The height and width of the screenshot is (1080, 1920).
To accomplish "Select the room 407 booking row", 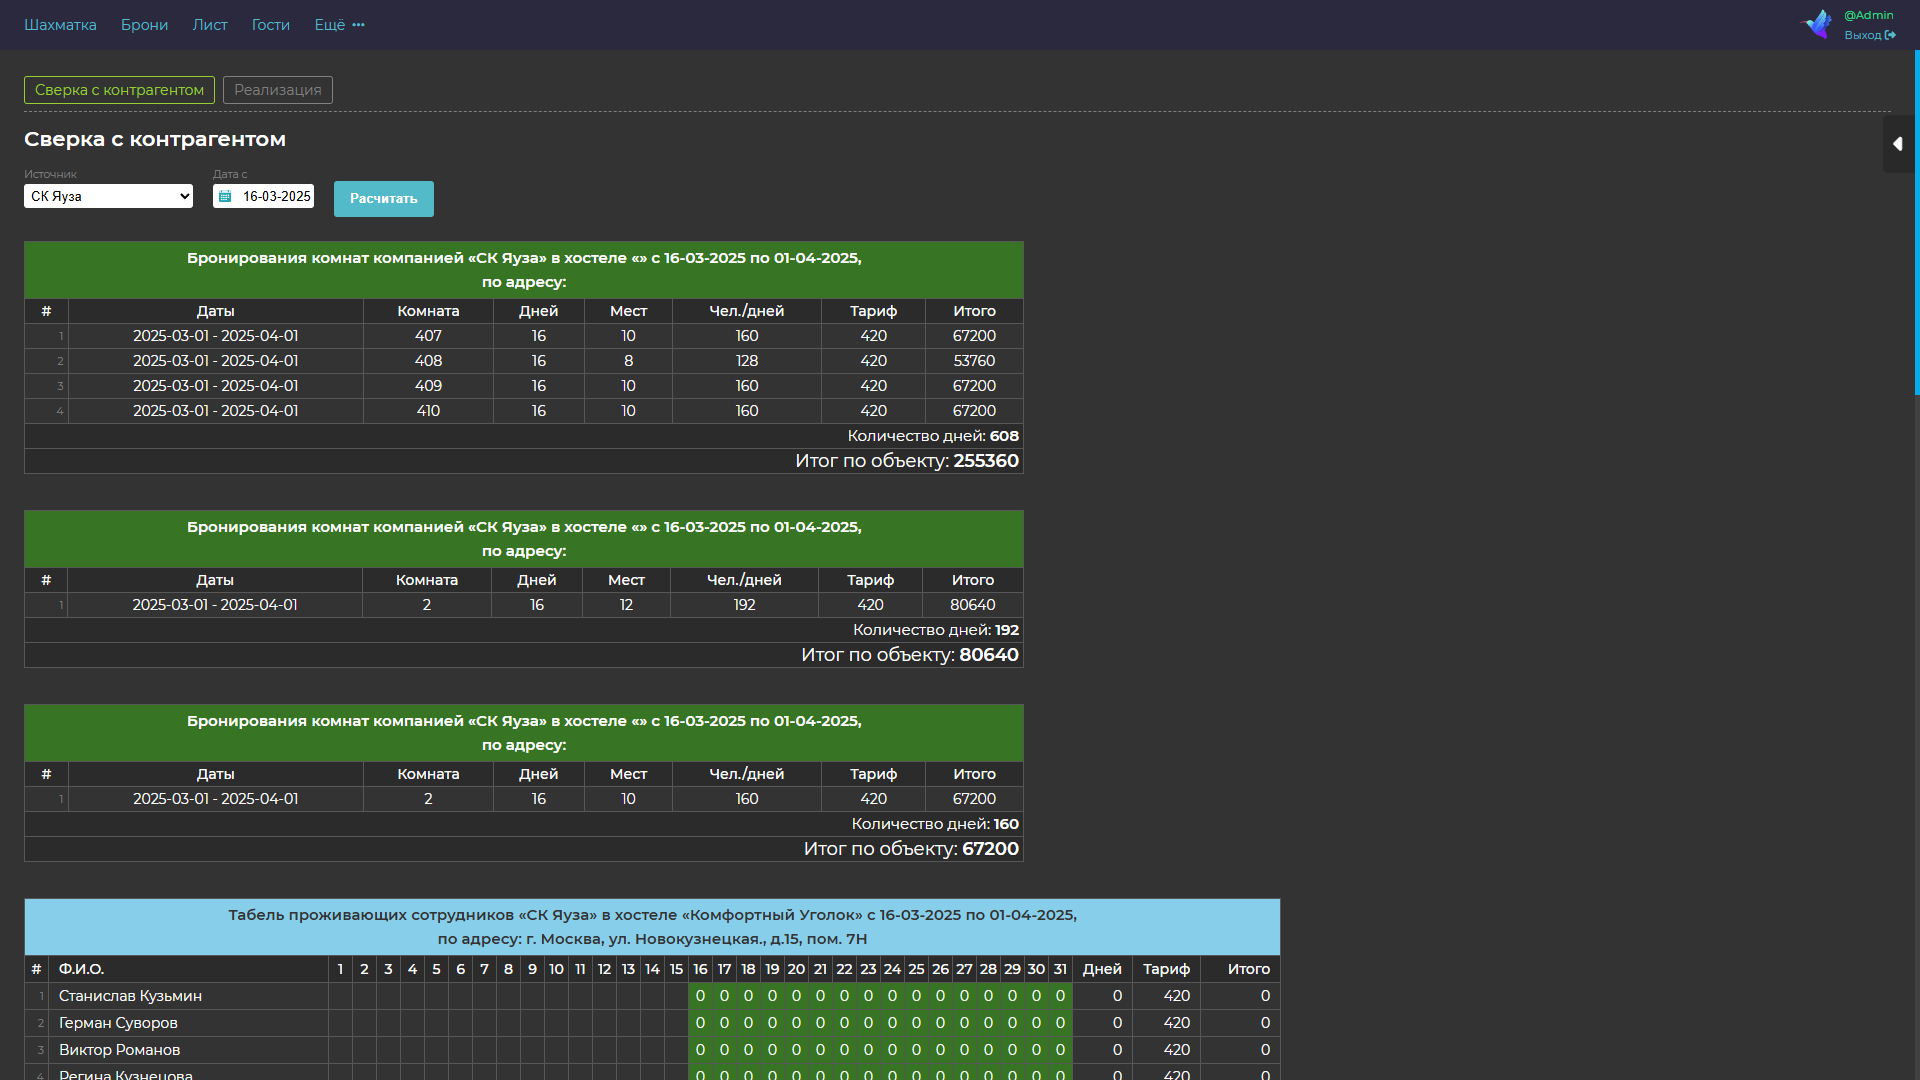I will (524, 336).
